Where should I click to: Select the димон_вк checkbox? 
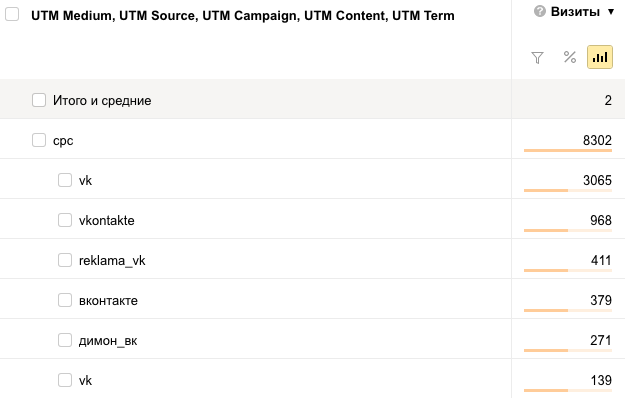click(65, 340)
